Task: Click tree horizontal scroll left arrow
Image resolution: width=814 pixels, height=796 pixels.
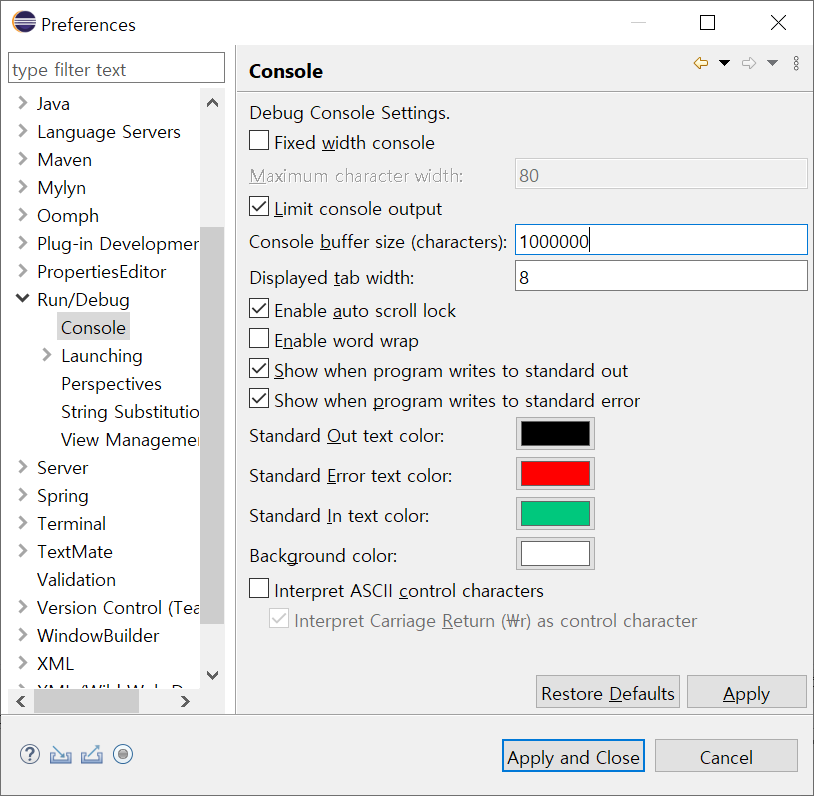Action: (21, 701)
